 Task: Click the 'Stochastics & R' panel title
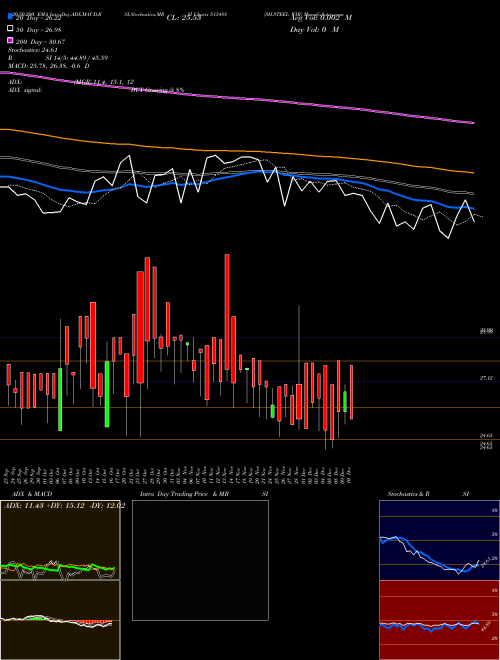tap(408, 494)
